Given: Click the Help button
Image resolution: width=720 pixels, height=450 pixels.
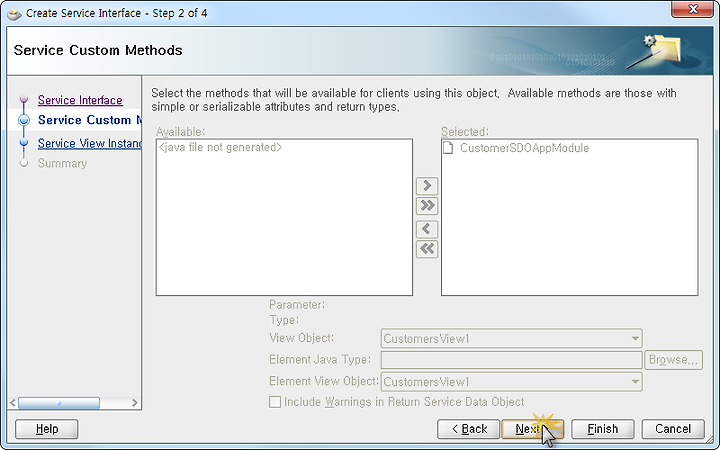Looking at the screenshot, I should click(46, 429).
